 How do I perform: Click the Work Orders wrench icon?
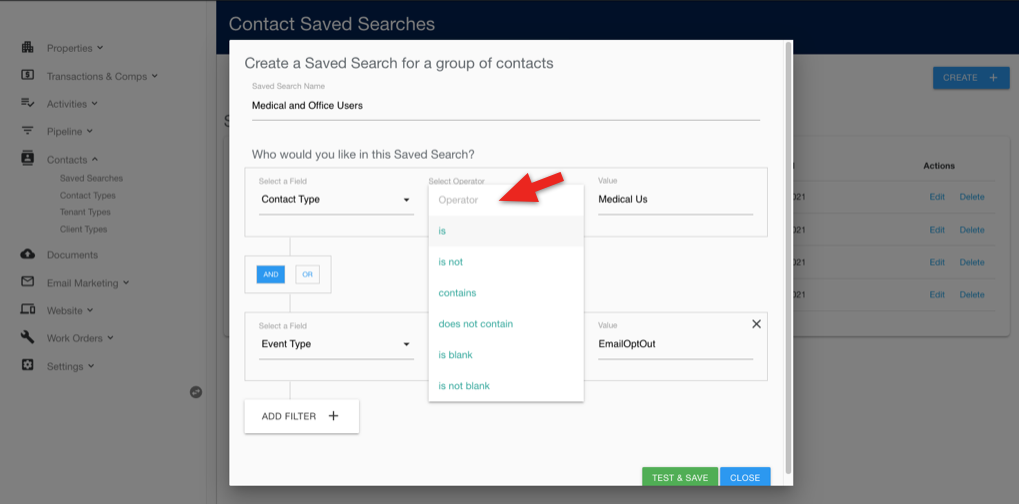27,337
